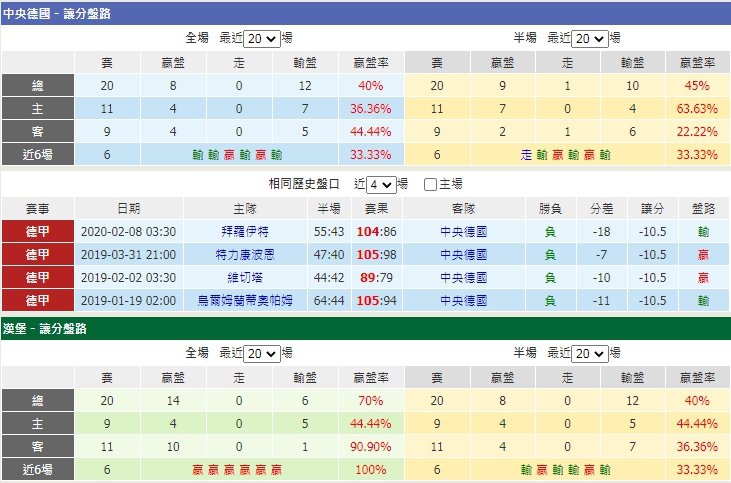Open 相同歷史盤口 recent 4 matches dropdown
The height and width of the screenshot is (483, 731).
[381, 185]
